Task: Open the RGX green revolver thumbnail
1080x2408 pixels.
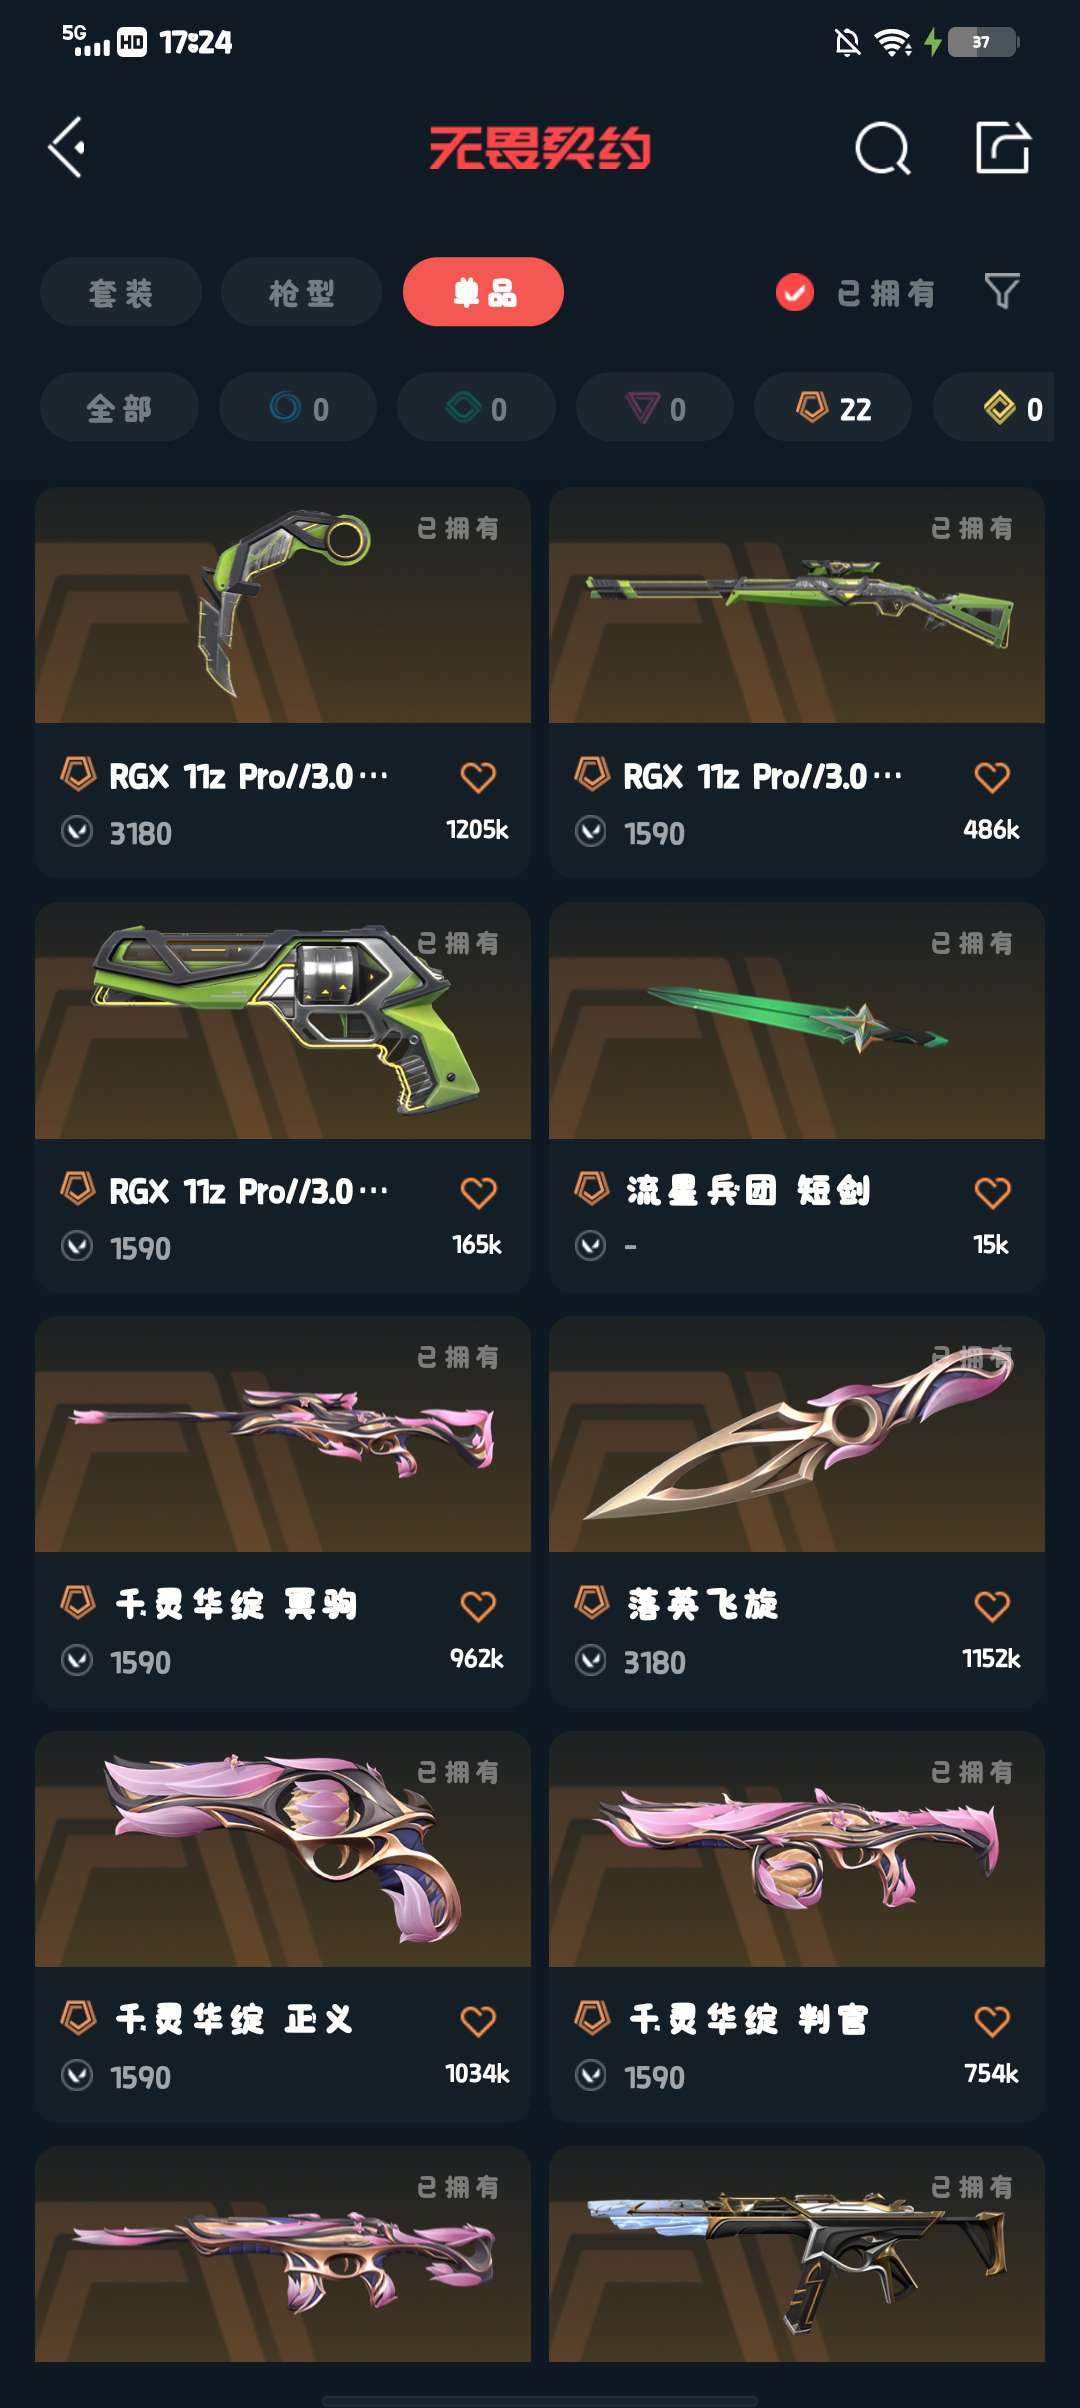Action: (x=283, y=1021)
